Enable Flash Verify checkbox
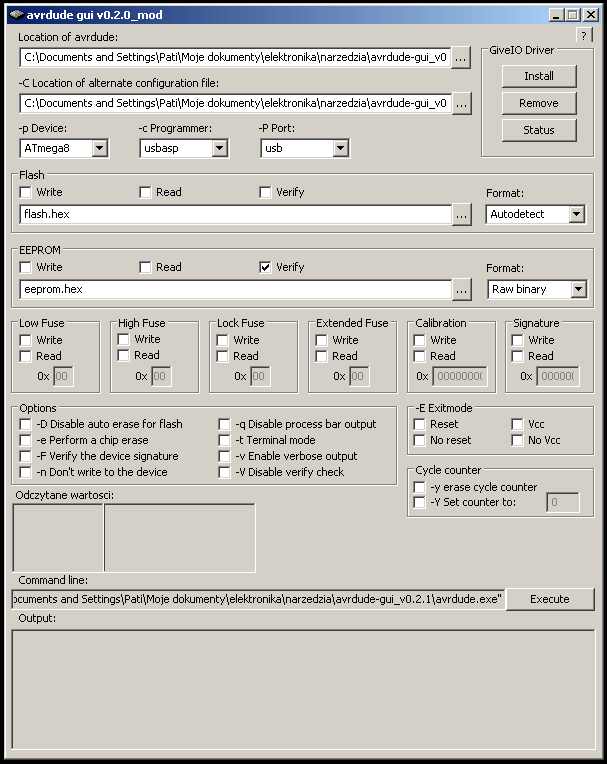 266,192
